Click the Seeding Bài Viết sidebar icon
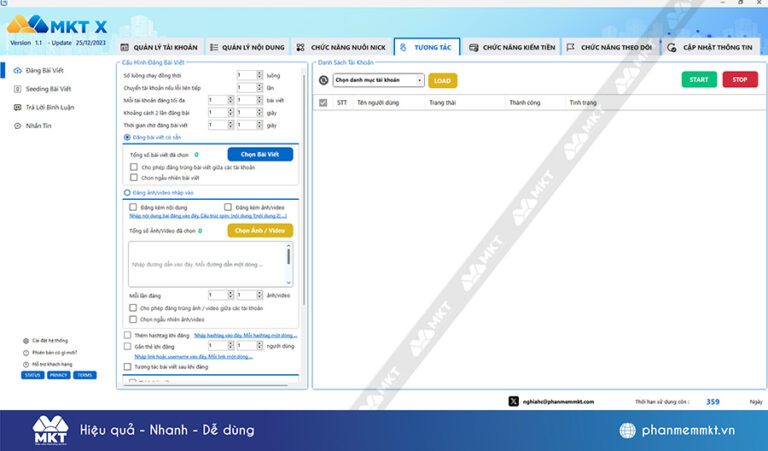 pos(18,89)
